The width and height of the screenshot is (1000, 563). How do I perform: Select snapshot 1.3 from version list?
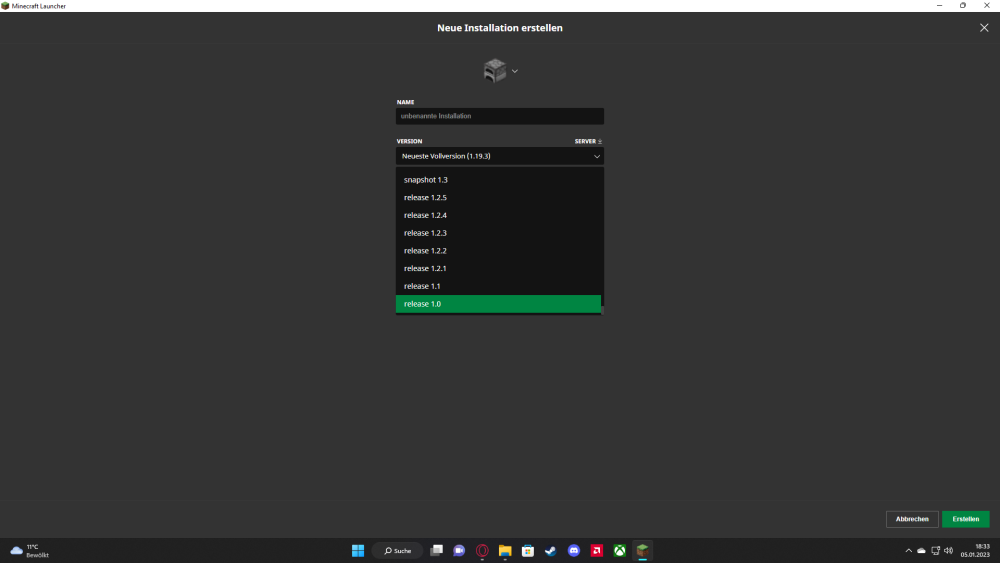pyautogui.click(x=498, y=180)
